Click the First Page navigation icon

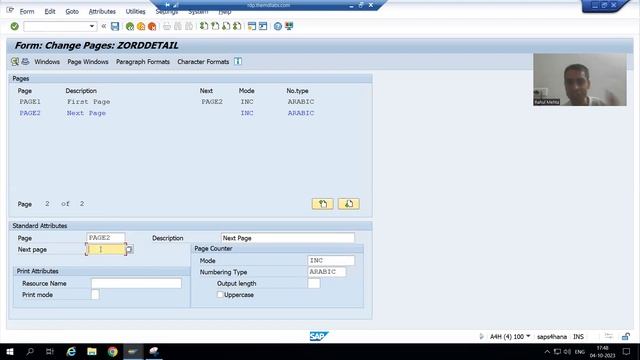pos(204,27)
